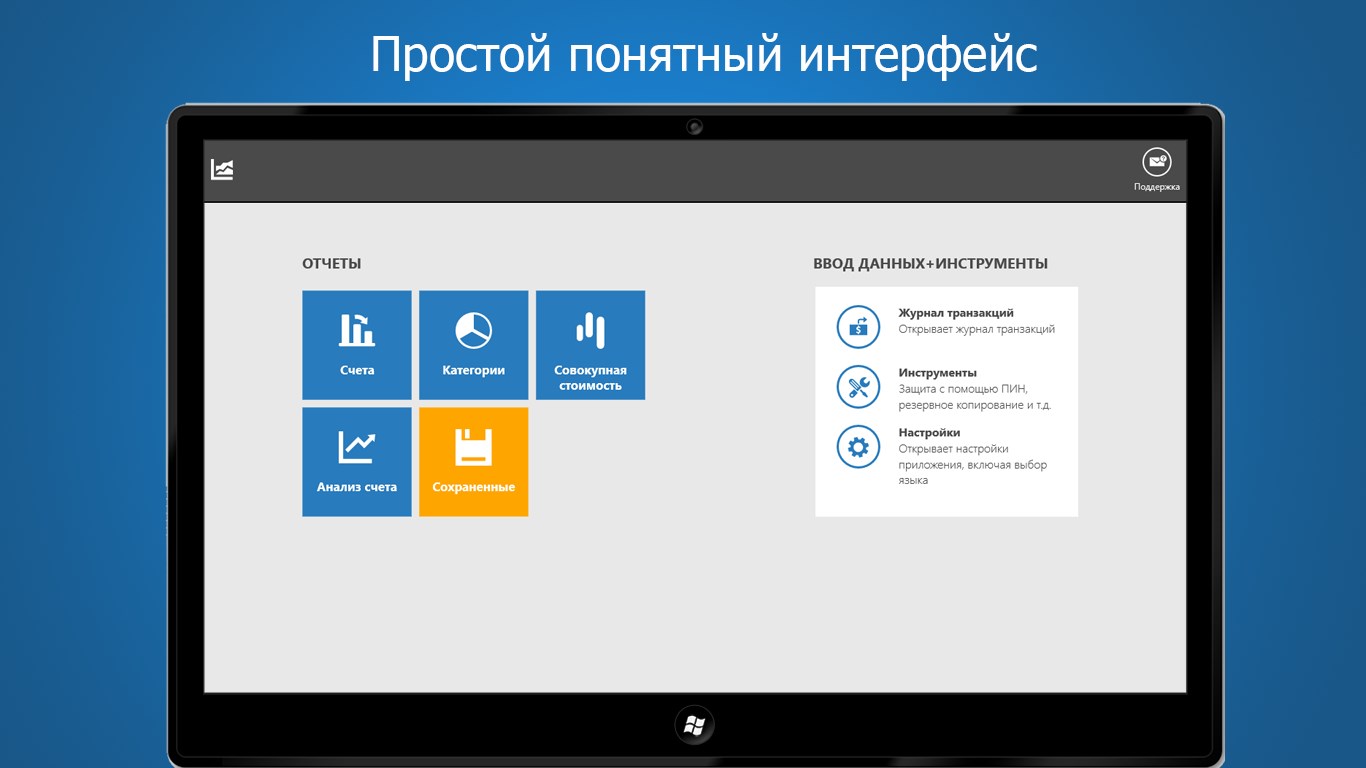Click the Категории pie chart icon

[x=473, y=328]
